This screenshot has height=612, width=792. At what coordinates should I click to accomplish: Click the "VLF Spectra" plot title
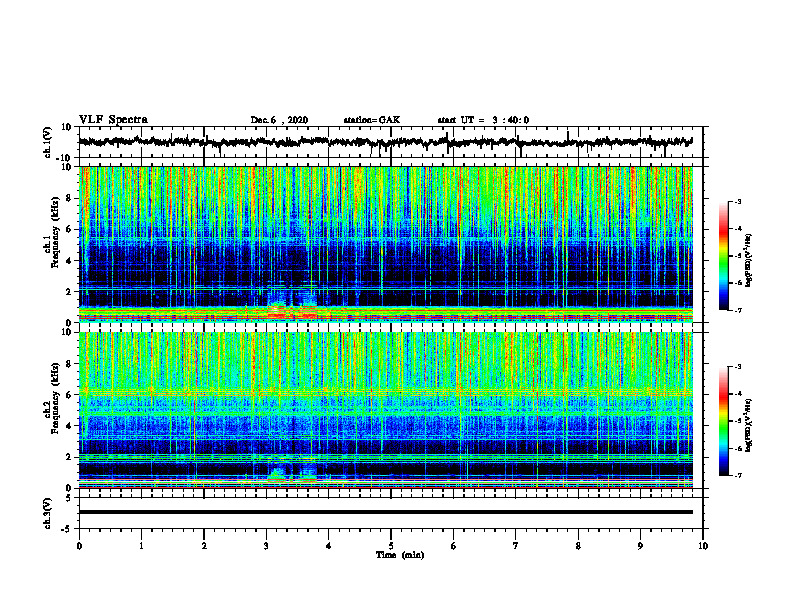[113, 120]
